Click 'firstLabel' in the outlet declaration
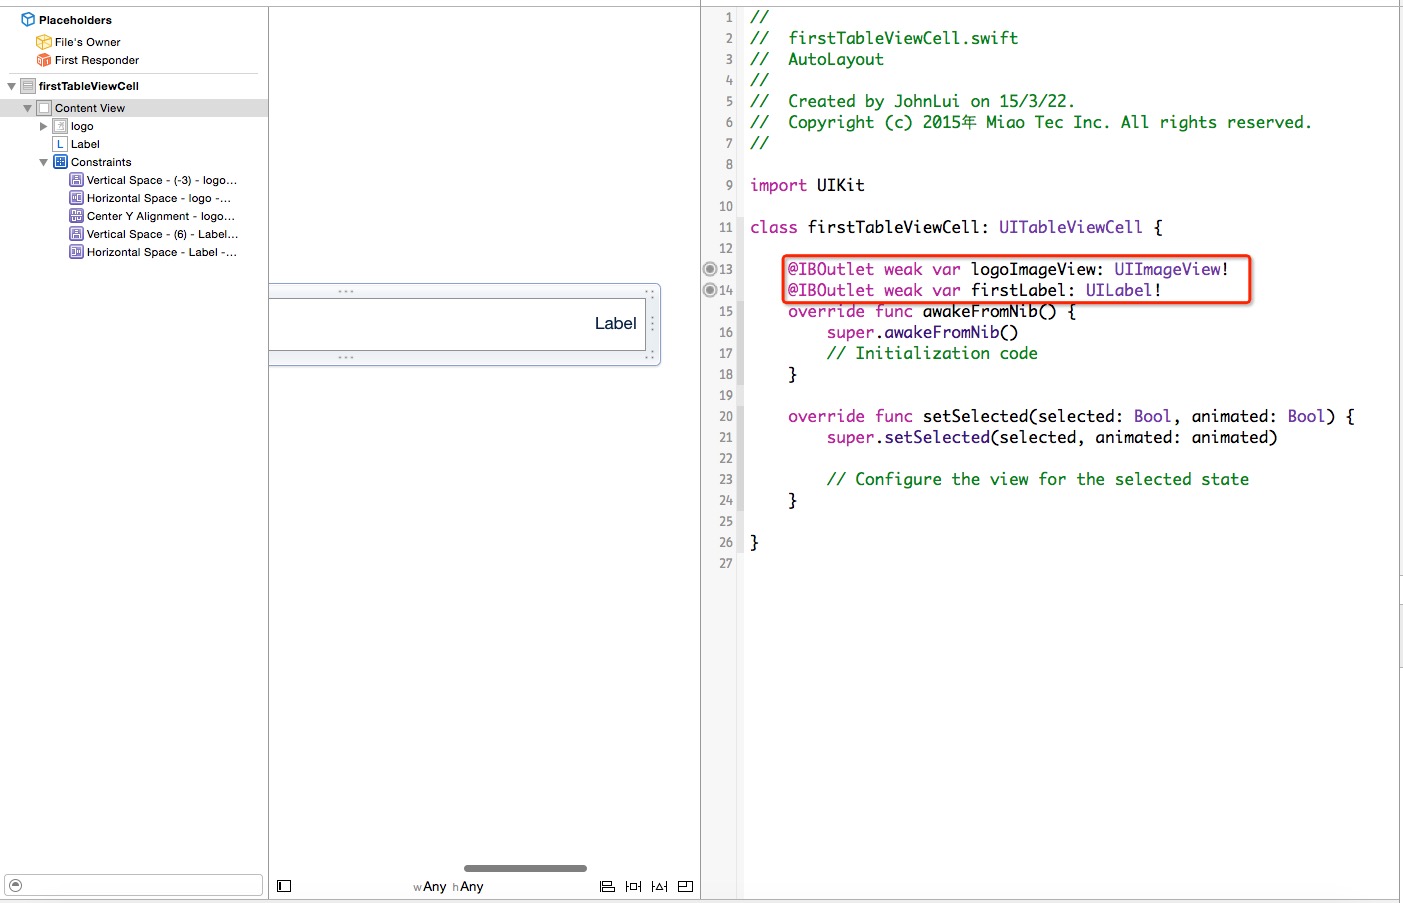 tap(1019, 290)
